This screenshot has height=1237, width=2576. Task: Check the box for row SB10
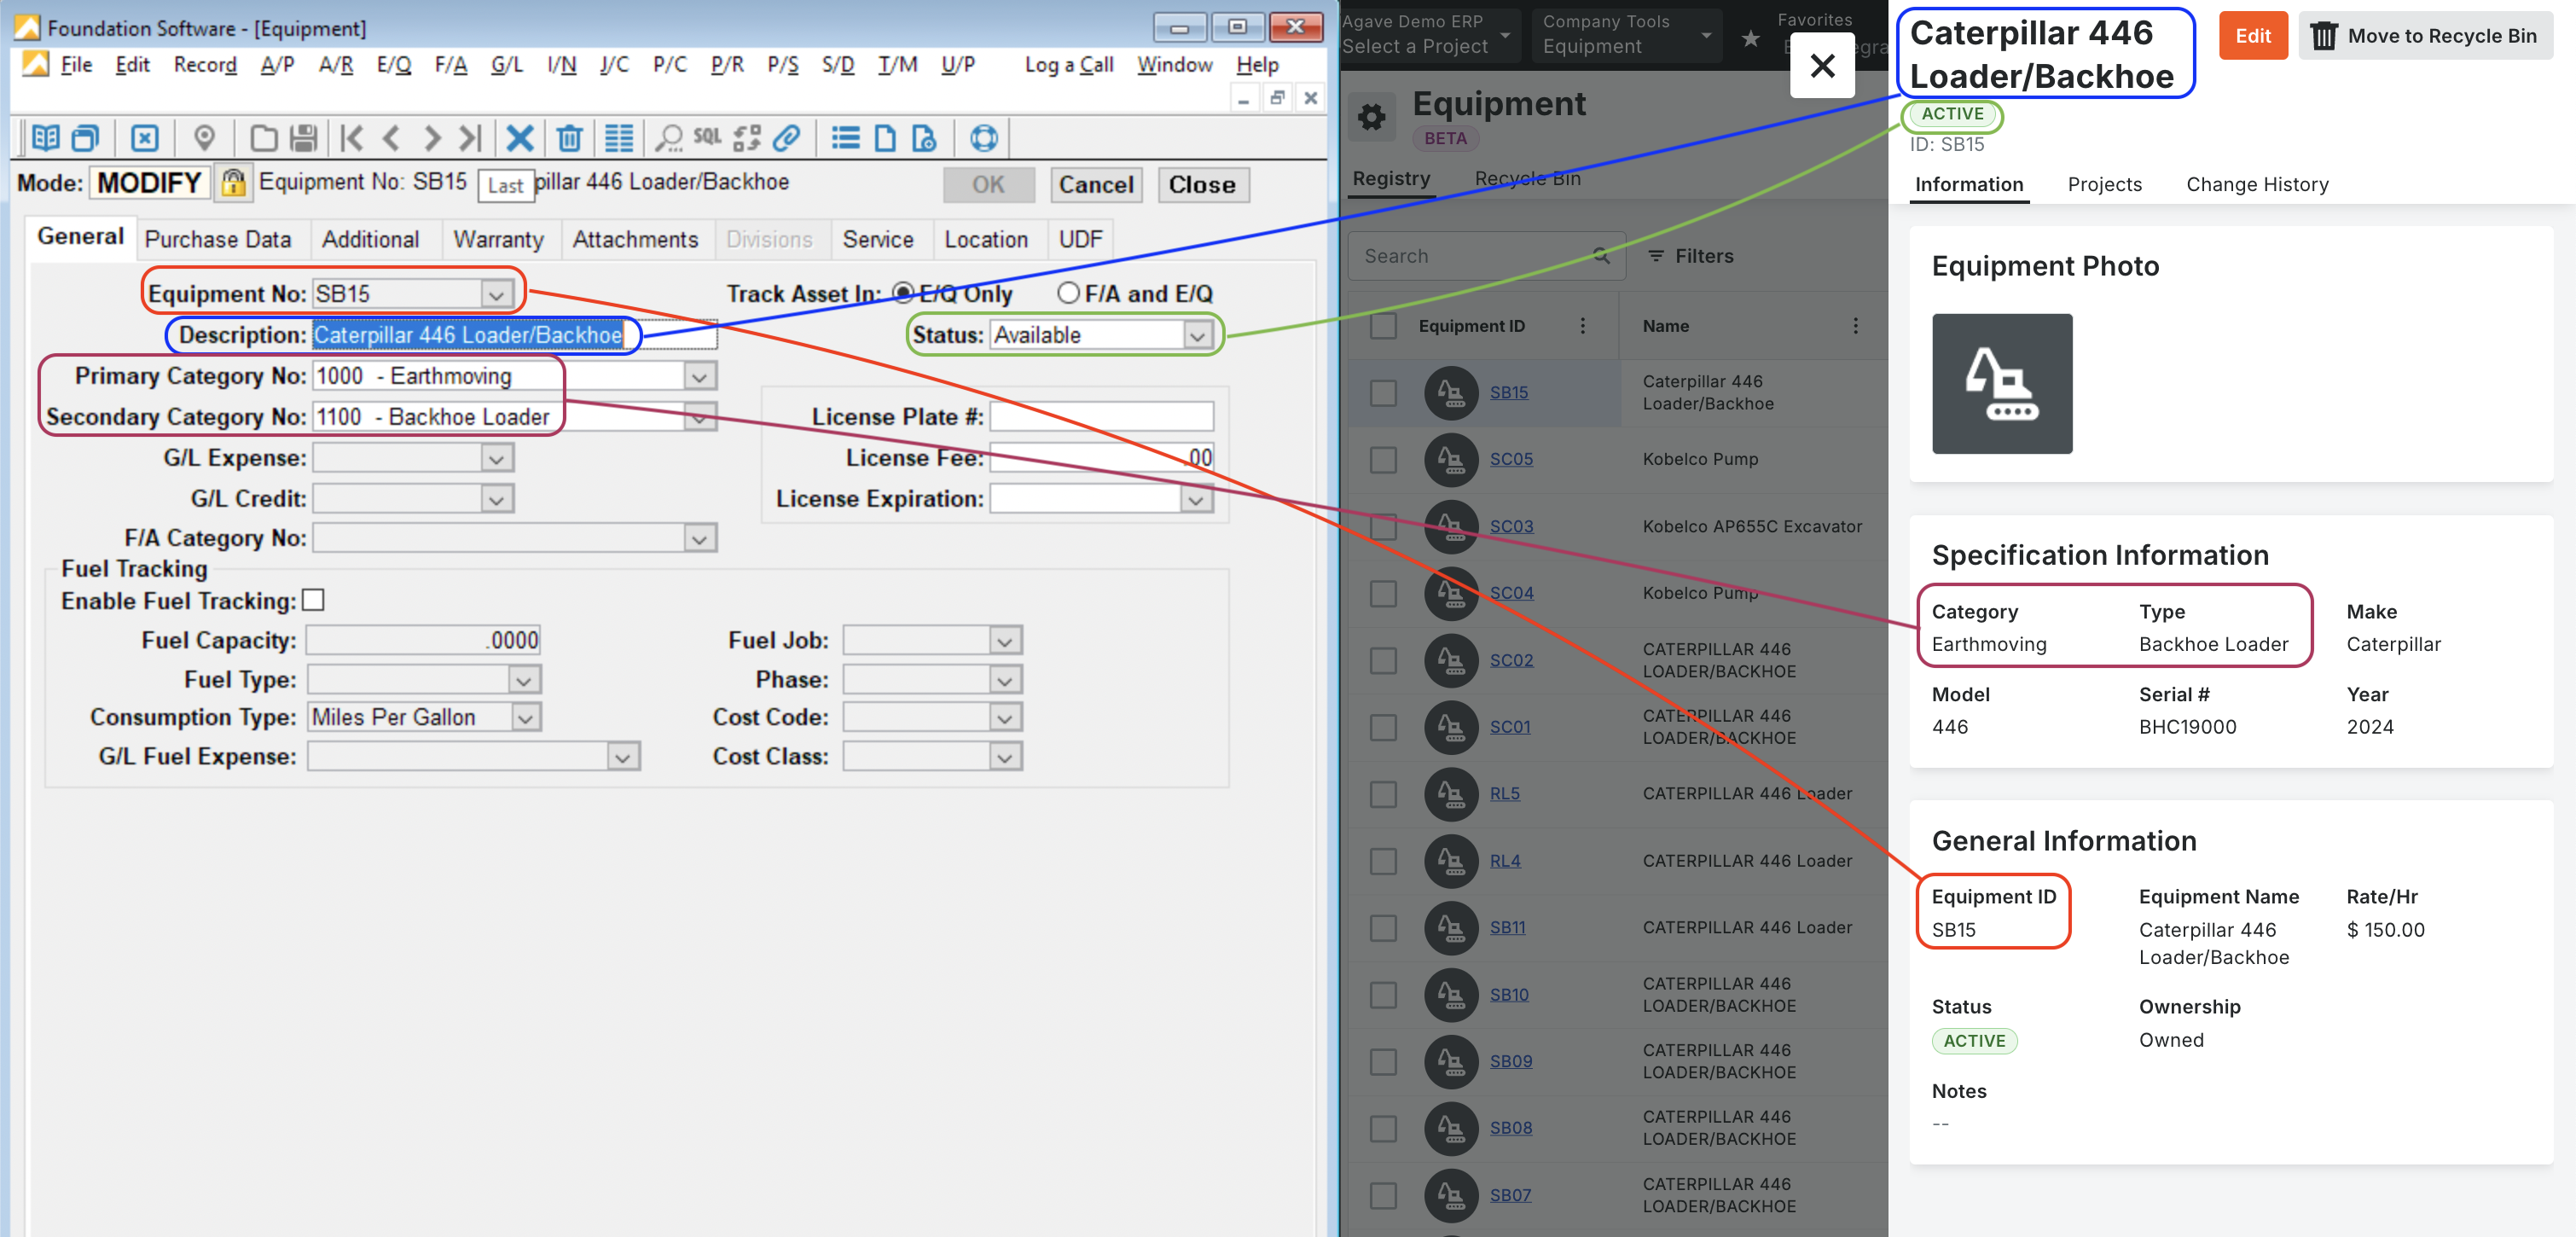[1383, 995]
